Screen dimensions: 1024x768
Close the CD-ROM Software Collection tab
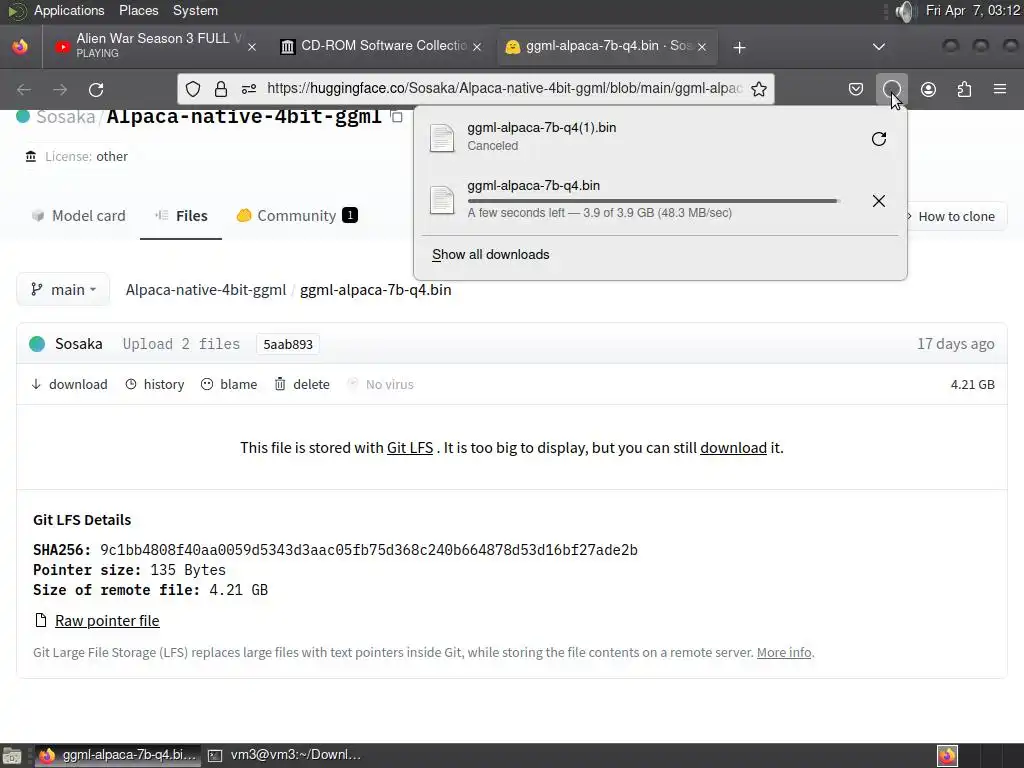coord(477,47)
